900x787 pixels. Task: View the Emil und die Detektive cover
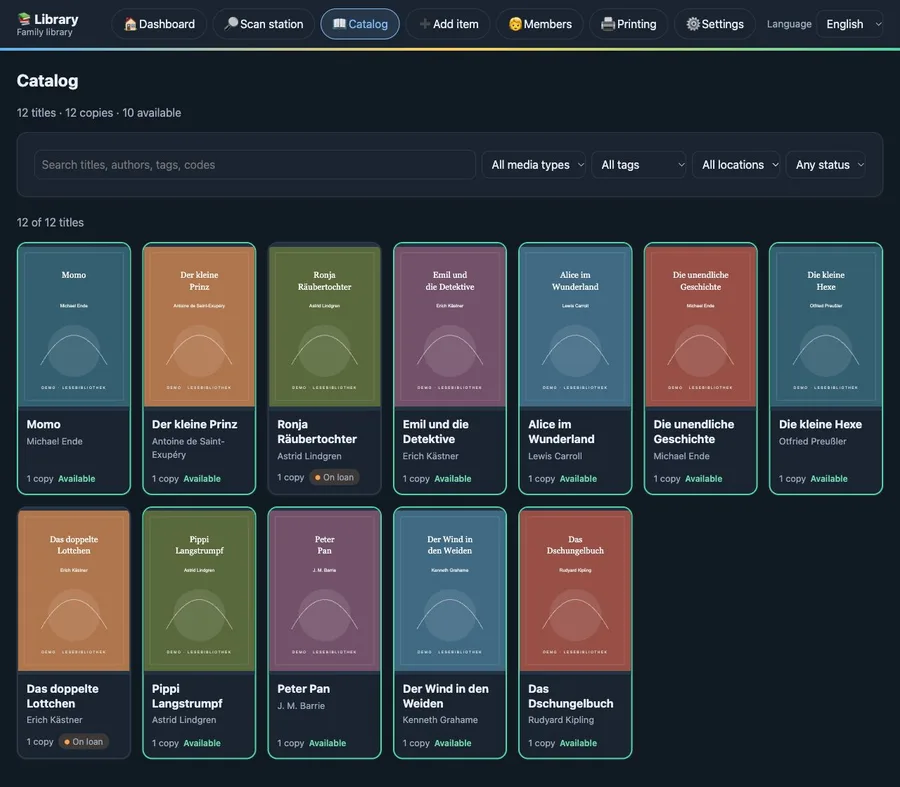[x=450, y=325]
